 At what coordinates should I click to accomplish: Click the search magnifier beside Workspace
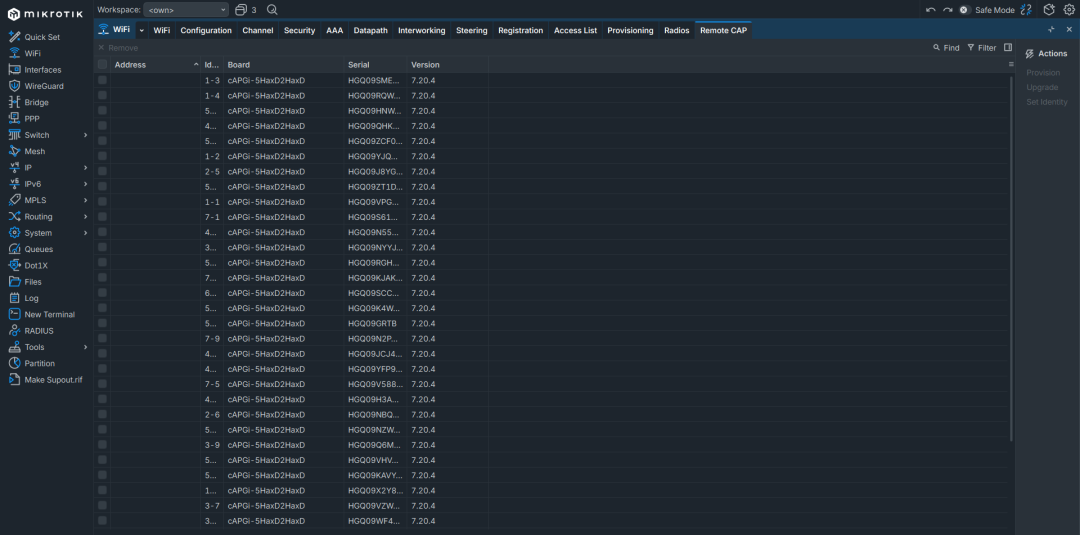[x=272, y=10]
